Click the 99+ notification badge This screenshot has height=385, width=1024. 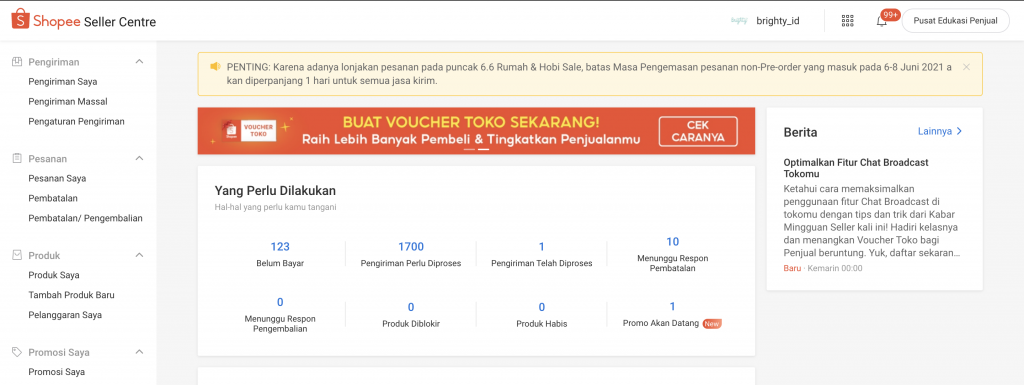pos(890,14)
